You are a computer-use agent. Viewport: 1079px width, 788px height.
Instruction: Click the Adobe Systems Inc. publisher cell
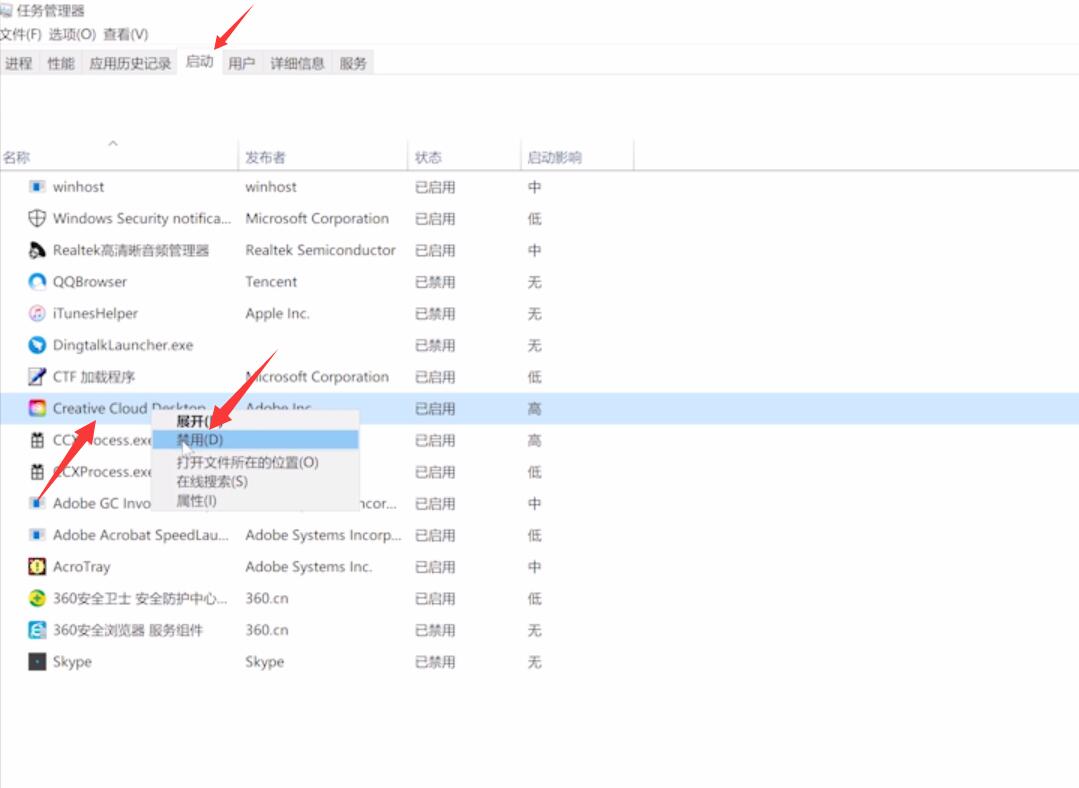click(x=309, y=566)
